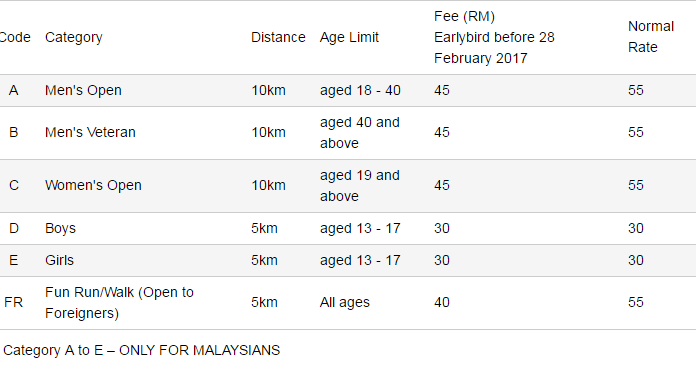Viewport: 696px width, 370px height.
Task: Click the Category column header
Action: (74, 37)
